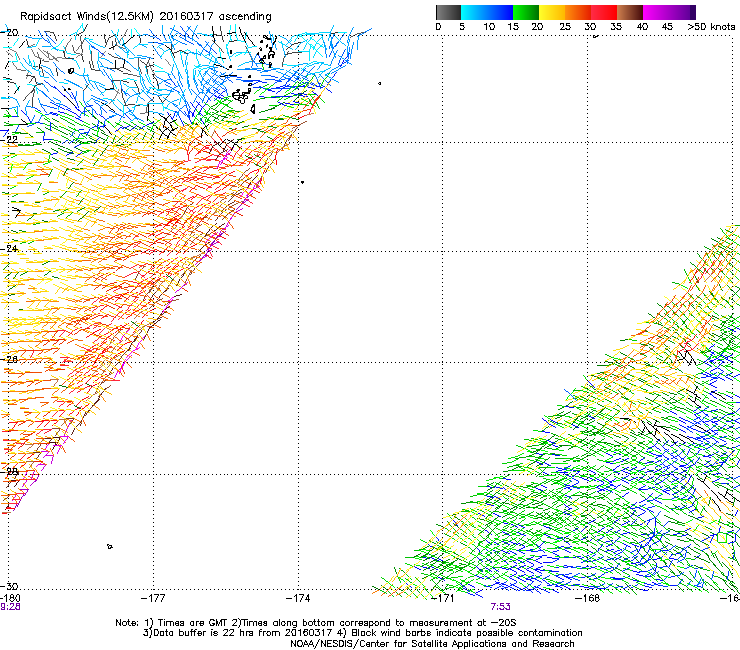Click the '40' label under the color bar
This screenshot has height=650, width=740.
(x=642, y=27)
